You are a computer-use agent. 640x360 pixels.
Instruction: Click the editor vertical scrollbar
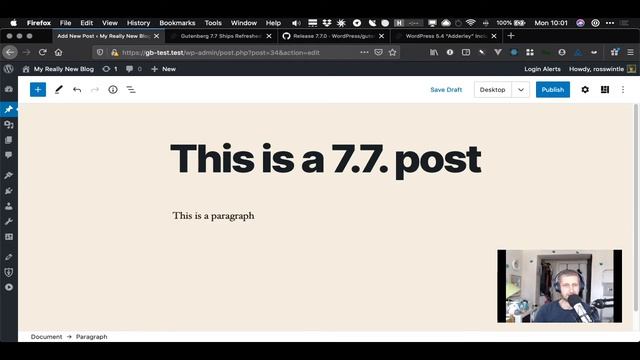[x=636, y=208]
